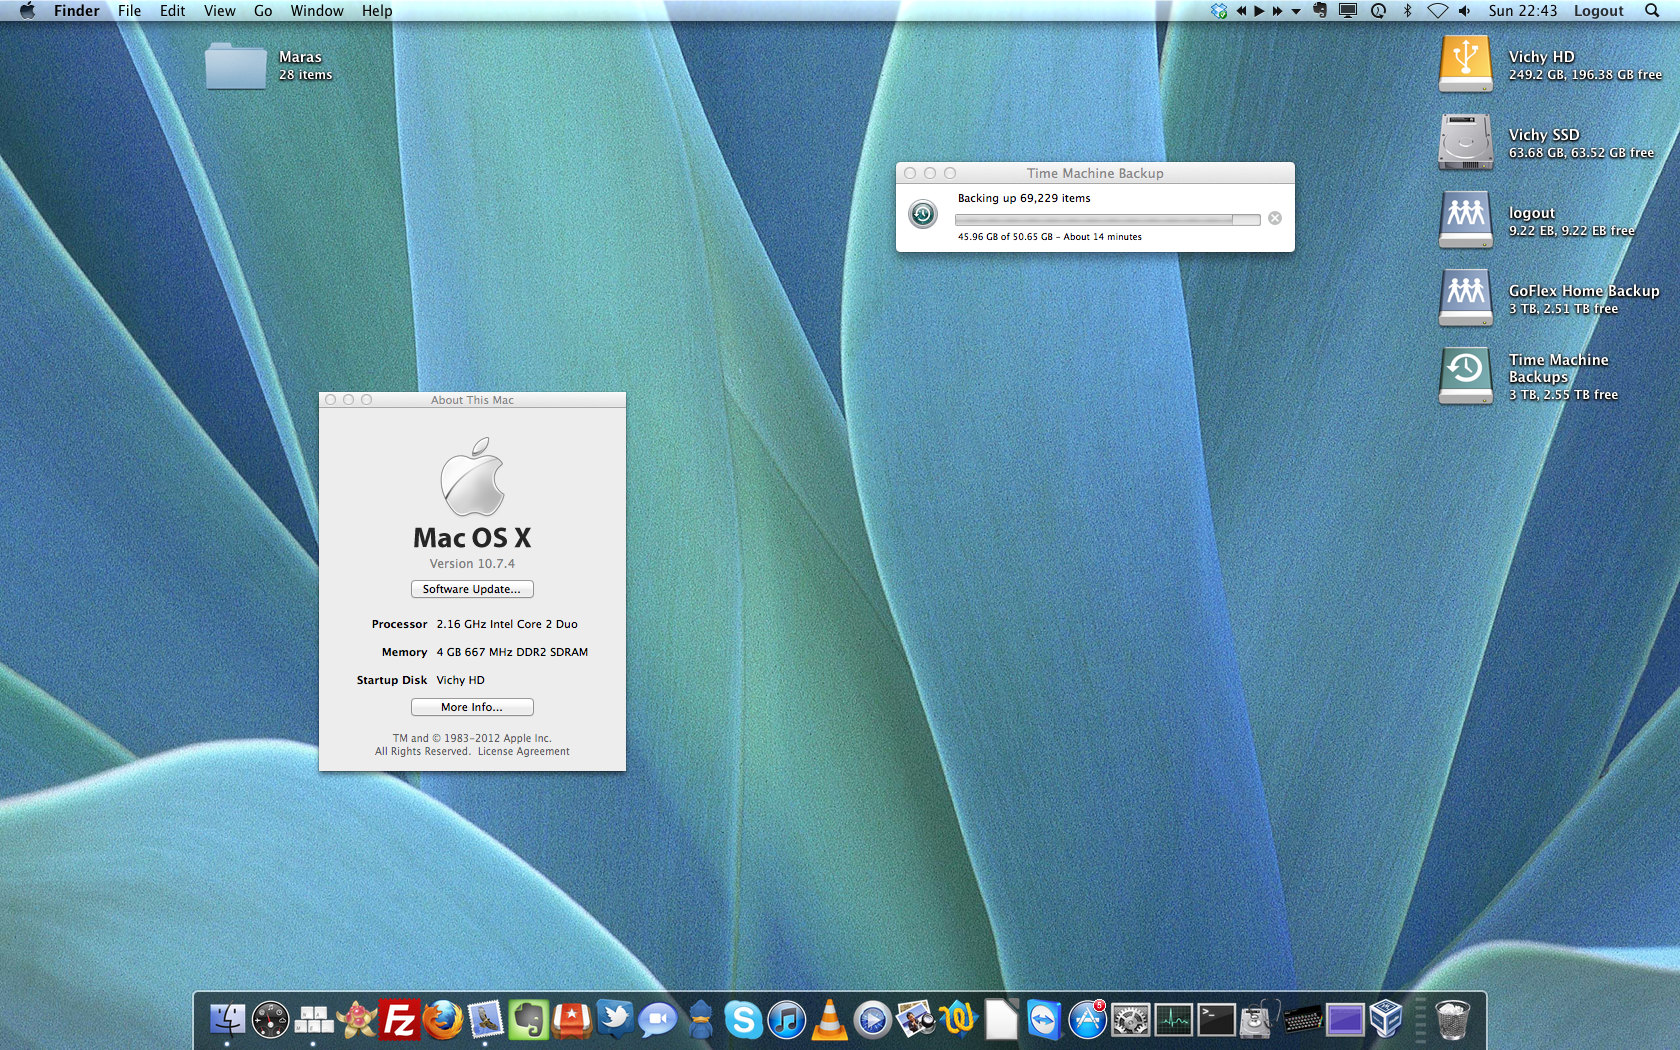
Task: Open the Time Machine menu bar status menu
Action: coord(1378,11)
